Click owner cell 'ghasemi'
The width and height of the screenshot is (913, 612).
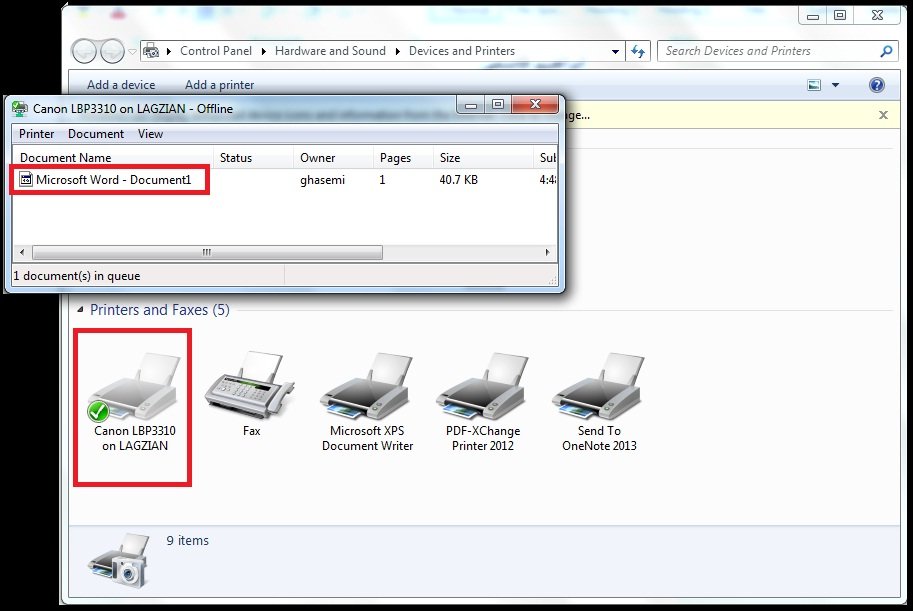point(322,180)
